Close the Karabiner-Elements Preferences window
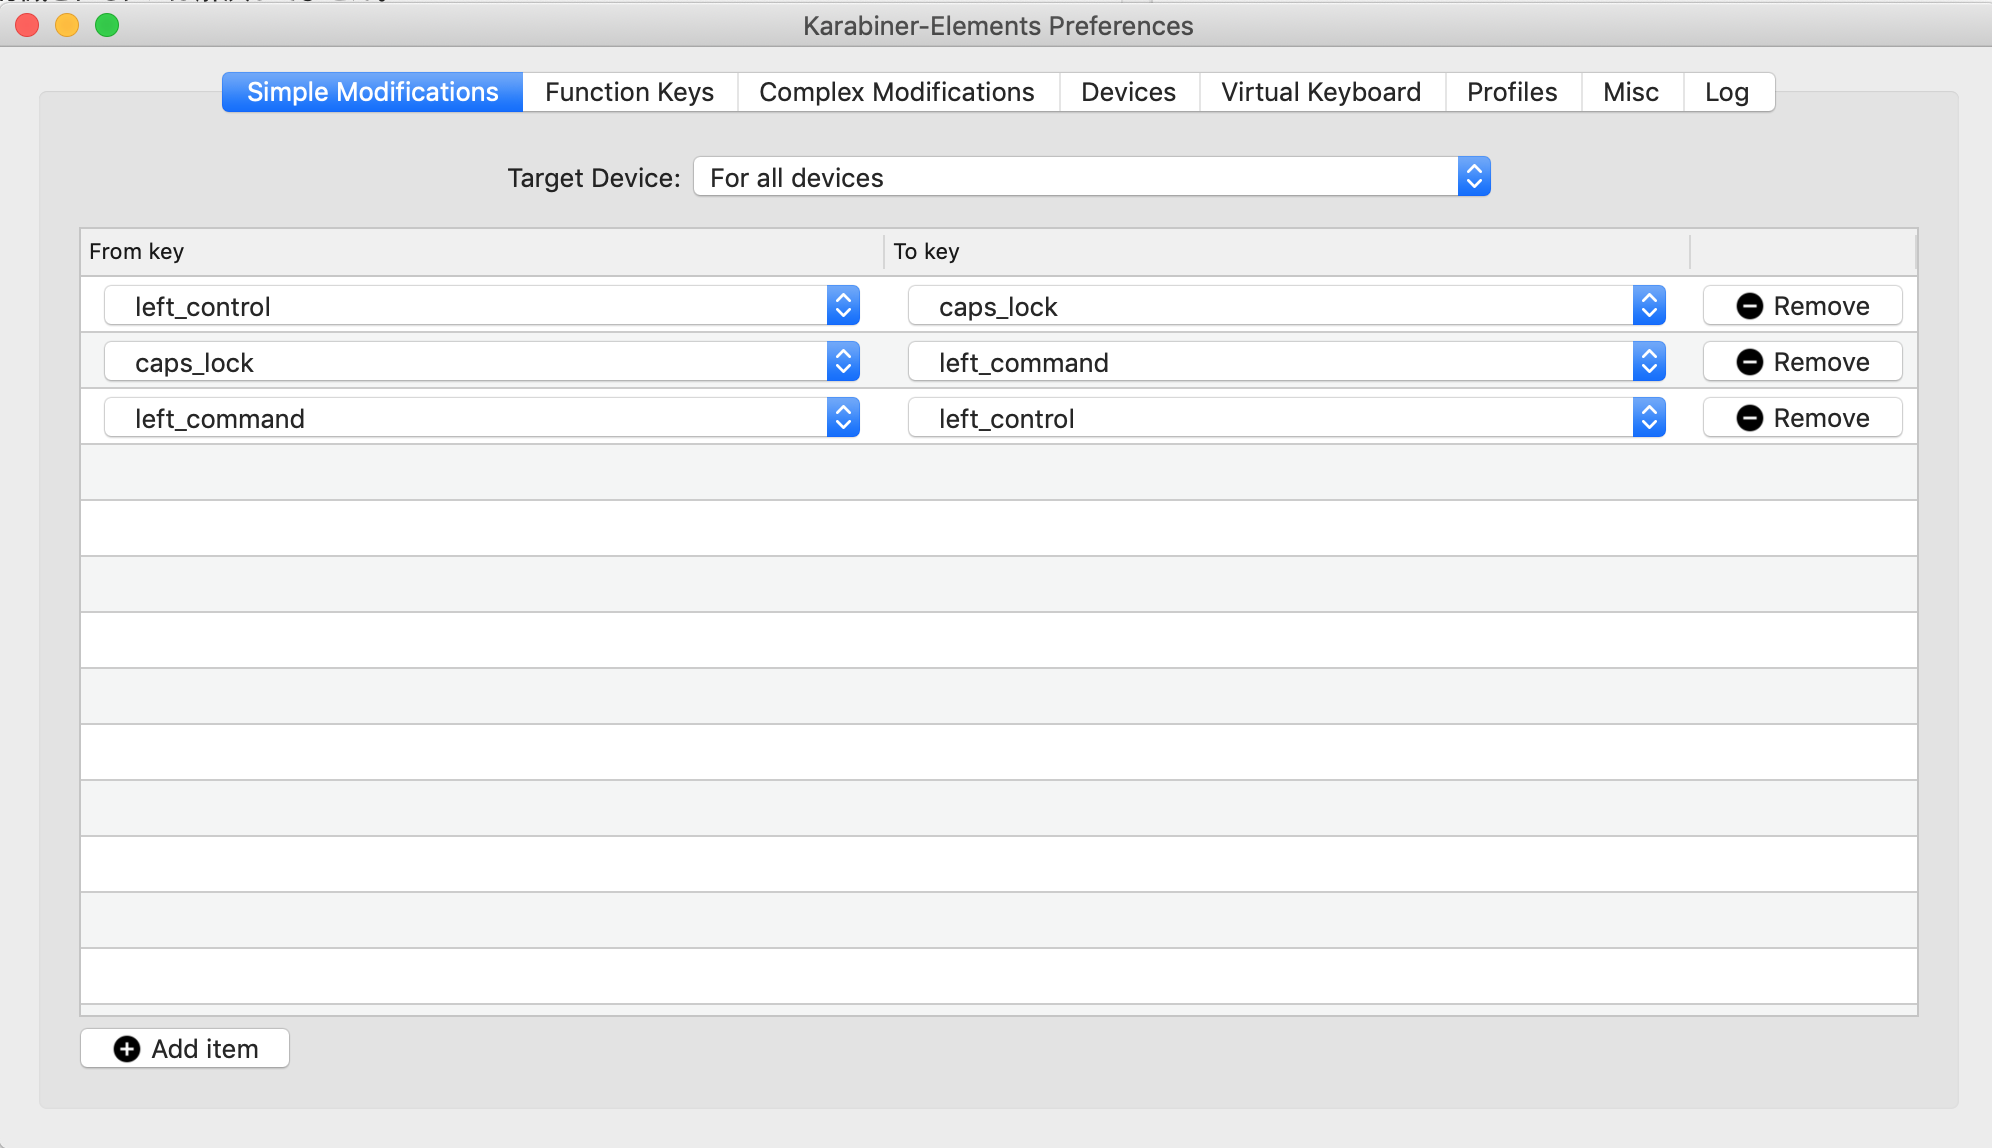The width and height of the screenshot is (1992, 1148). (x=28, y=26)
